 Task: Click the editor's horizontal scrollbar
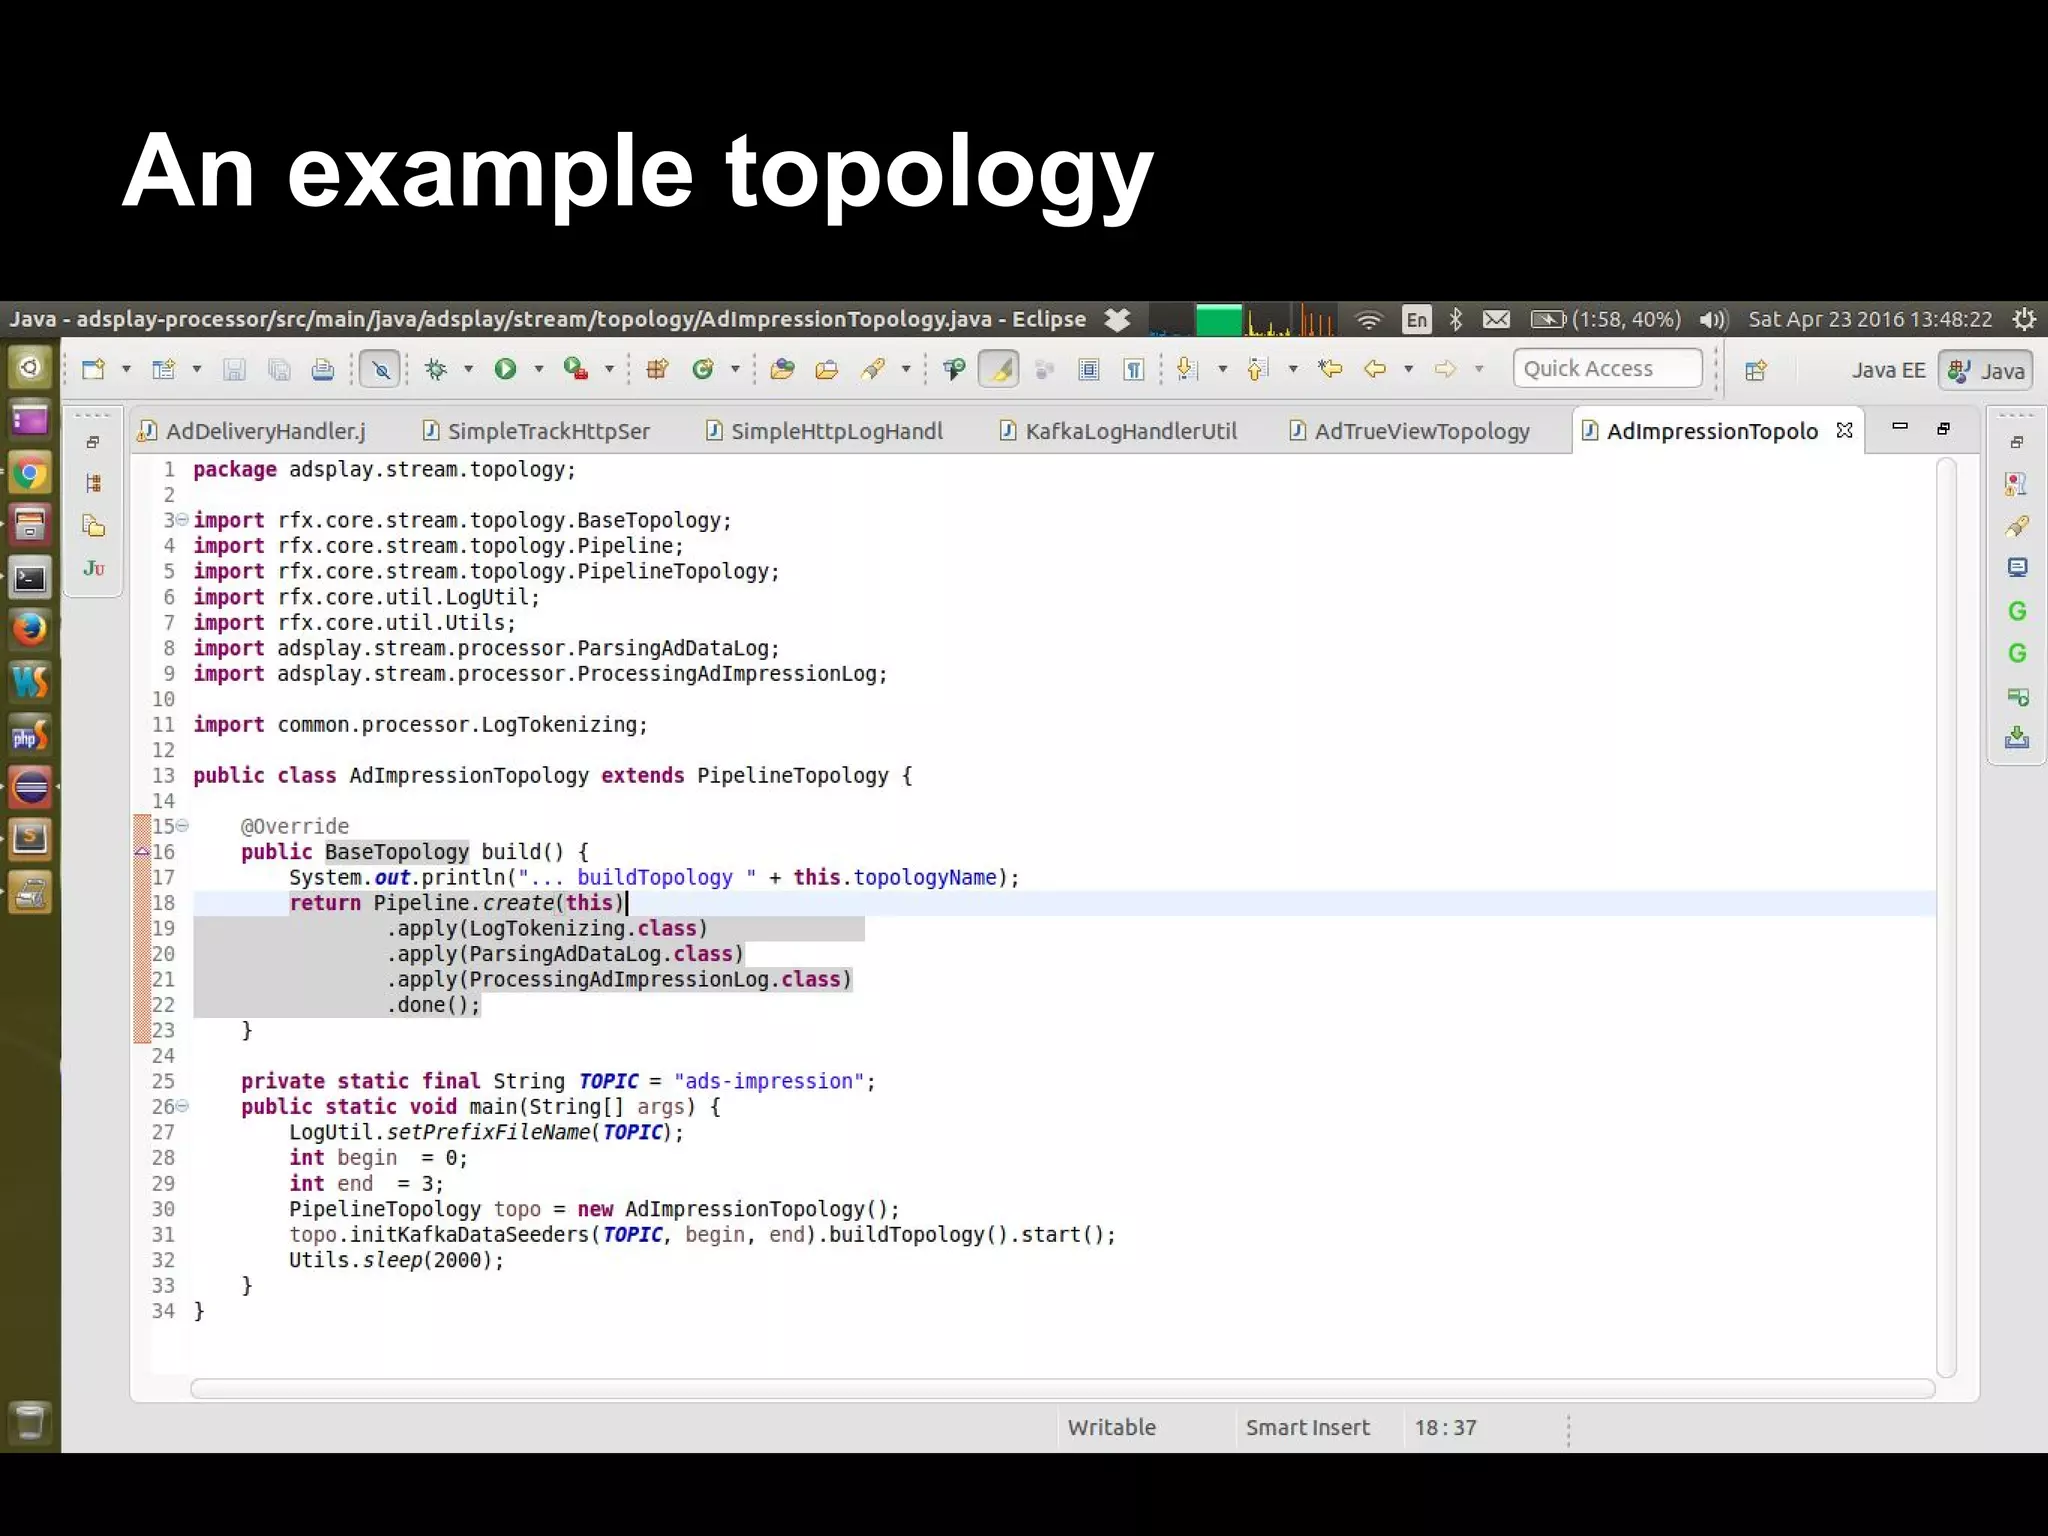pyautogui.click(x=1062, y=1388)
